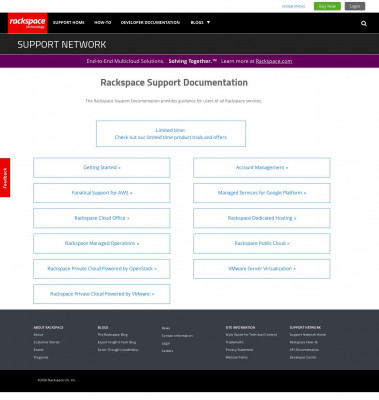The width and height of the screenshot is (379, 400).
Task: Open the limited time product trials box
Action: coord(171,134)
